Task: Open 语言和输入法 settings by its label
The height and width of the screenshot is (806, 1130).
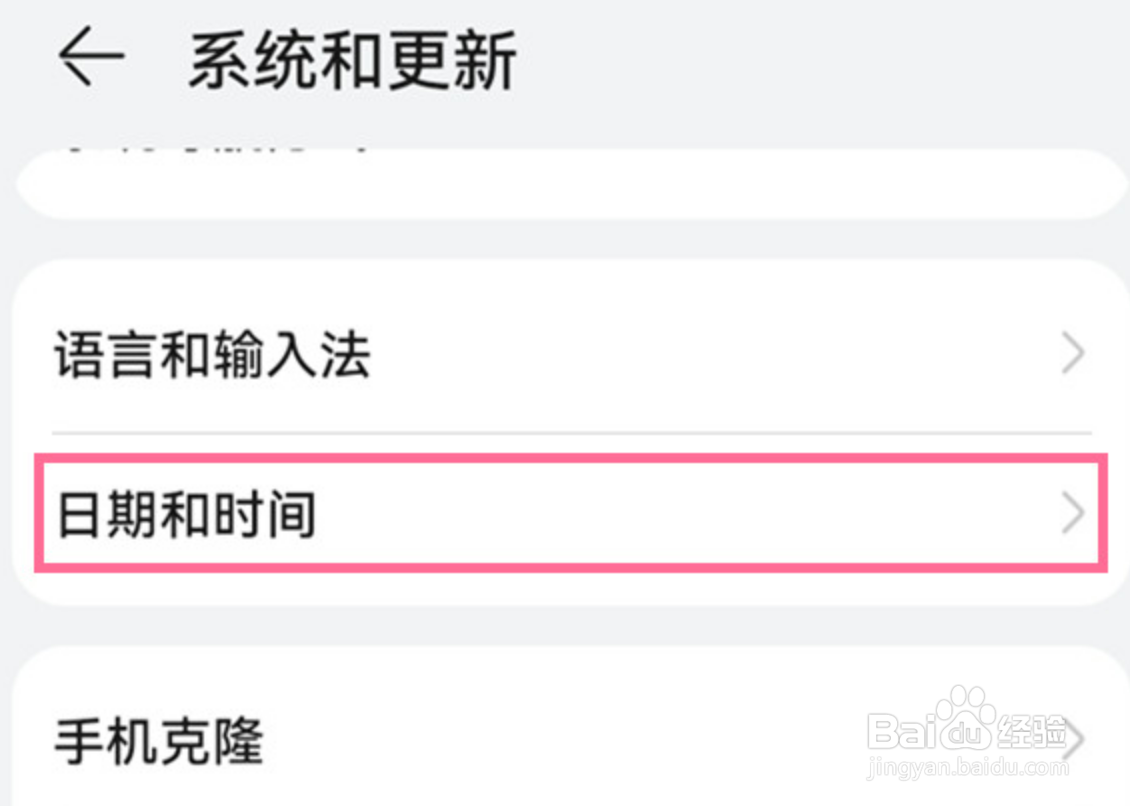Action: pos(212,356)
